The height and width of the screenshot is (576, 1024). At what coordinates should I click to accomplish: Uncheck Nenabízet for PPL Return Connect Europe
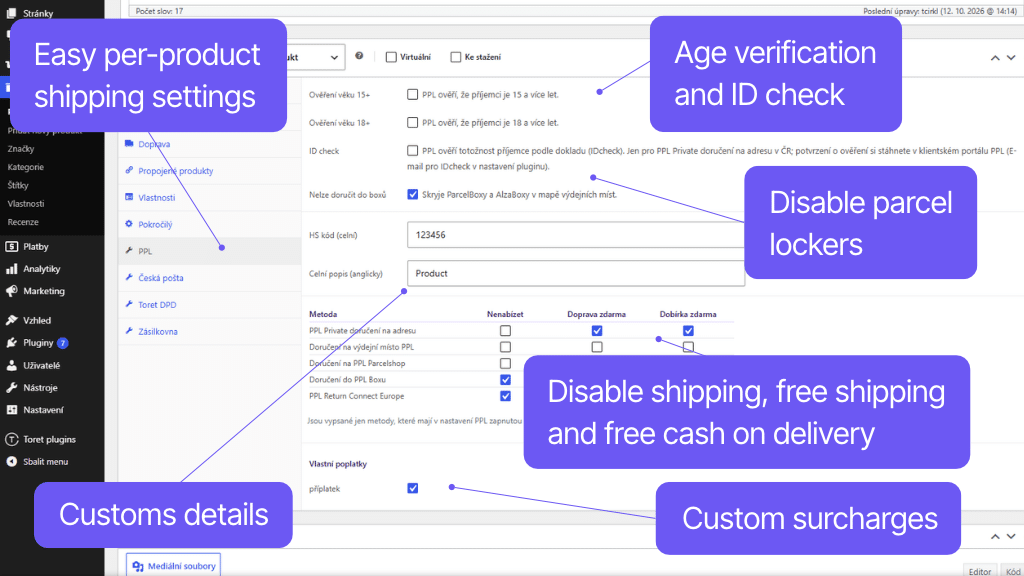click(505, 396)
